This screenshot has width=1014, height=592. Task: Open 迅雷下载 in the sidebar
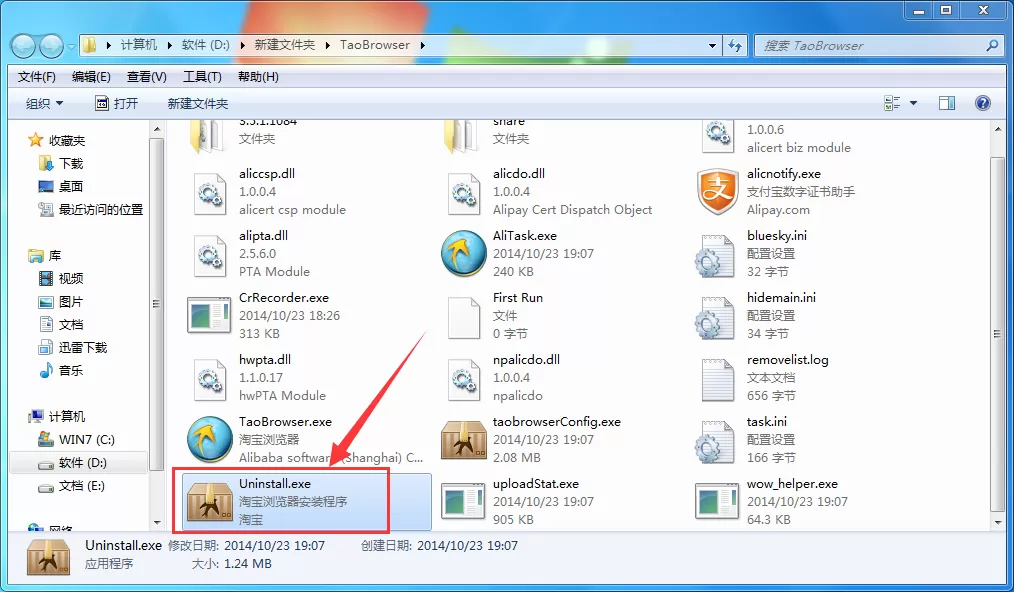pyautogui.click(x=83, y=347)
